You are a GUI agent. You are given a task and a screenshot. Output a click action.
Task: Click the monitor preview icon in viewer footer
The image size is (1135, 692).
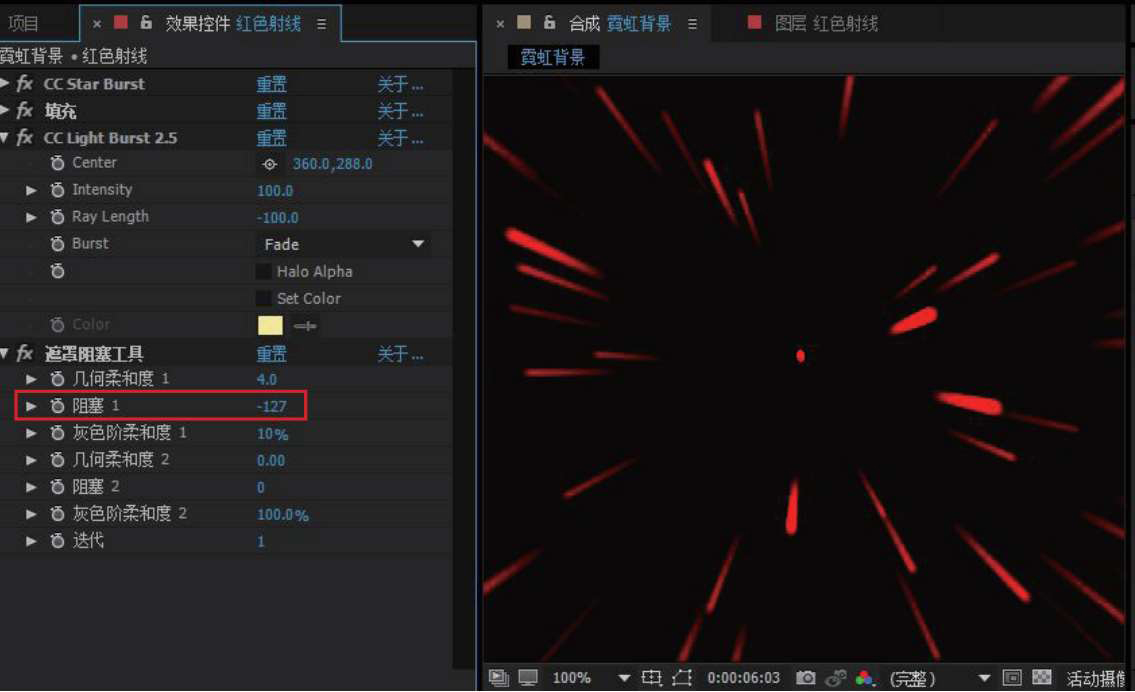tap(528, 678)
